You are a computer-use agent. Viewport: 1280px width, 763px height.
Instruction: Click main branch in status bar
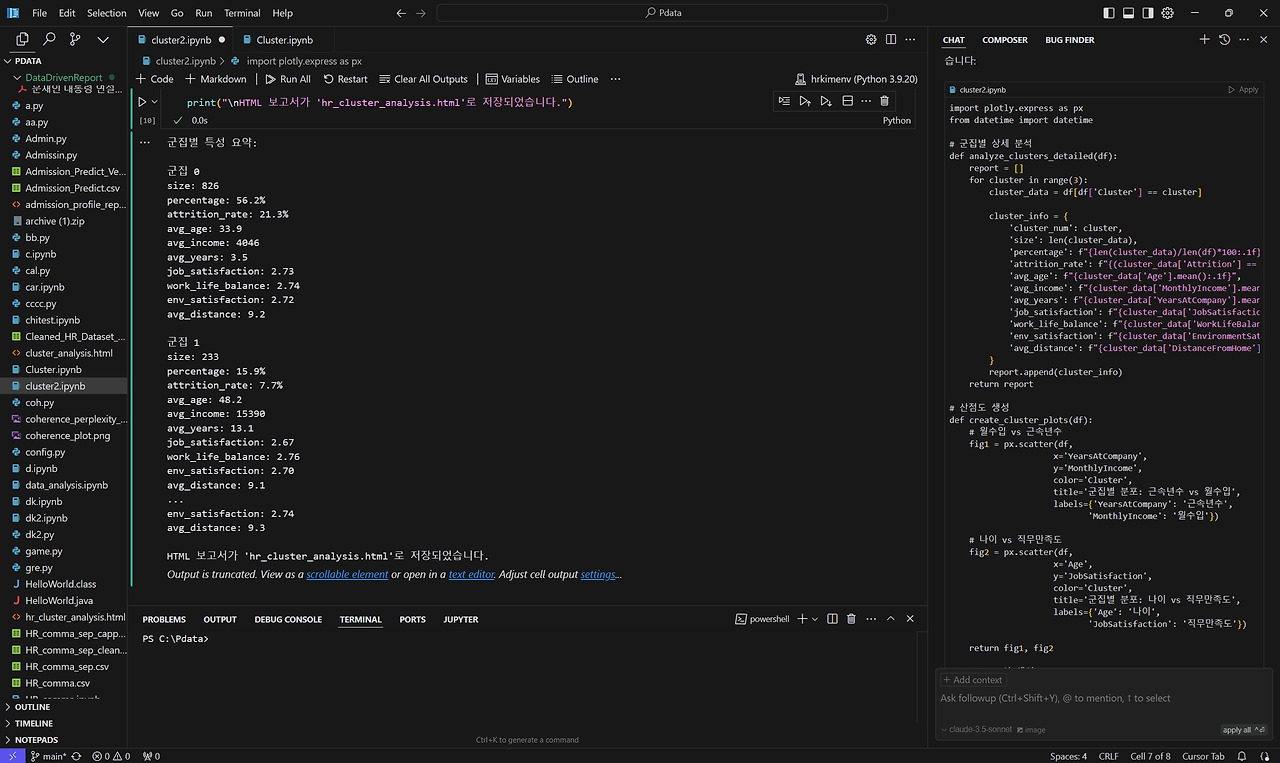48,756
